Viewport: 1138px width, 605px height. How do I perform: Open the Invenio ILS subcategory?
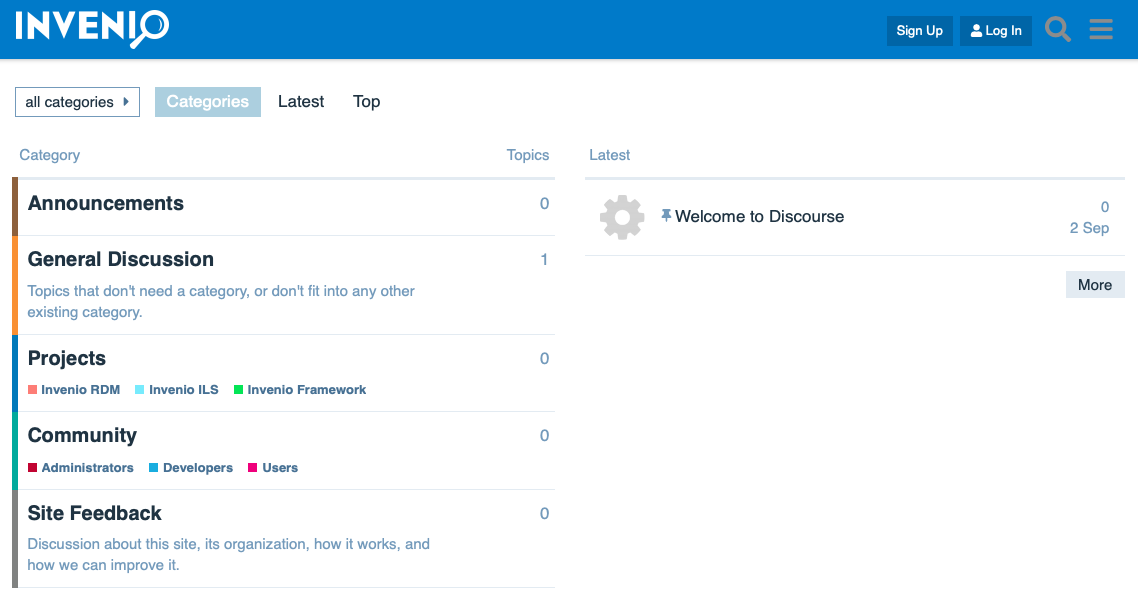(183, 390)
